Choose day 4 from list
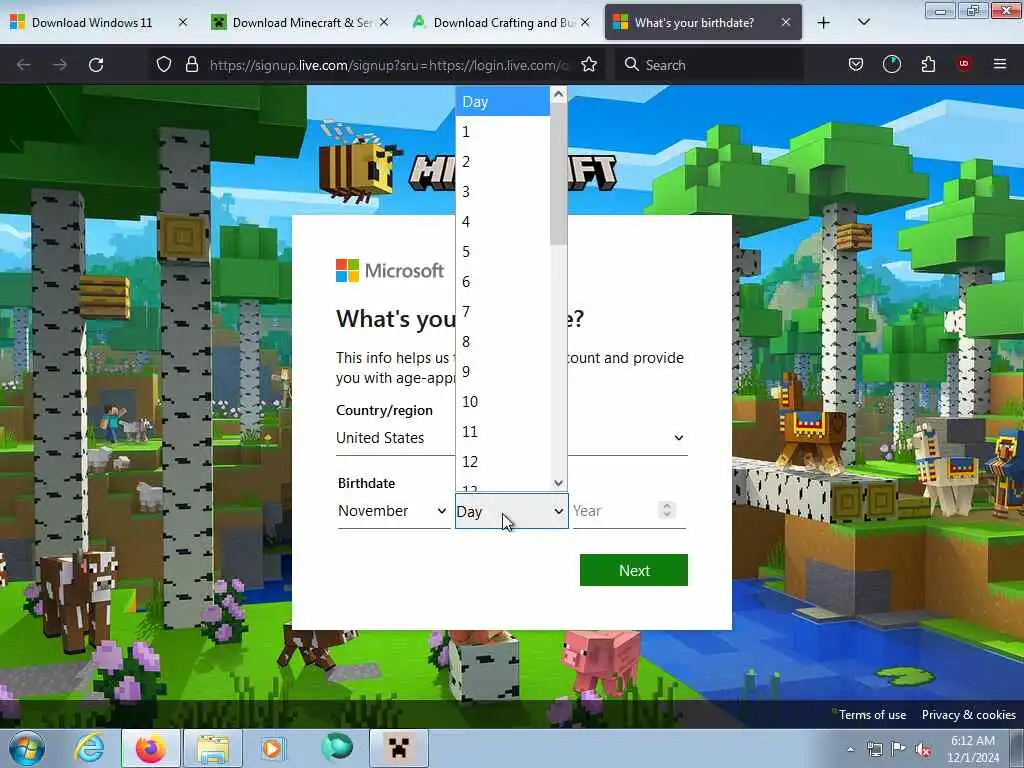This screenshot has height=768, width=1024. pos(503,222)
